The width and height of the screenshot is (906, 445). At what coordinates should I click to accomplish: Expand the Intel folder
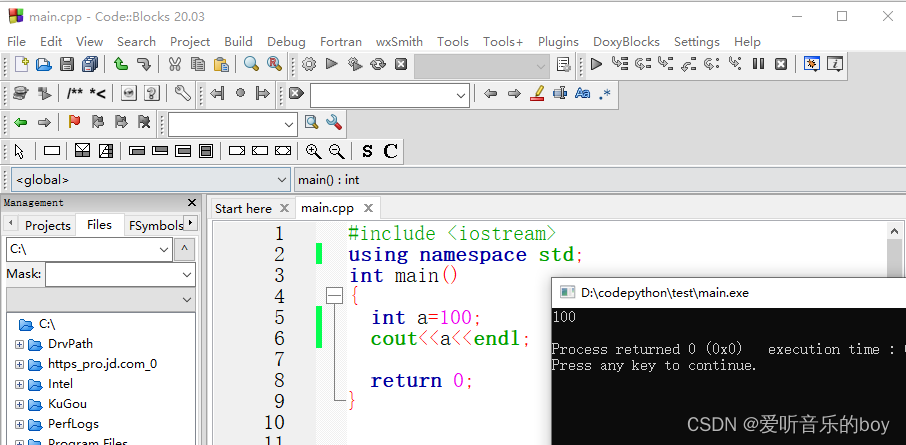19,384
